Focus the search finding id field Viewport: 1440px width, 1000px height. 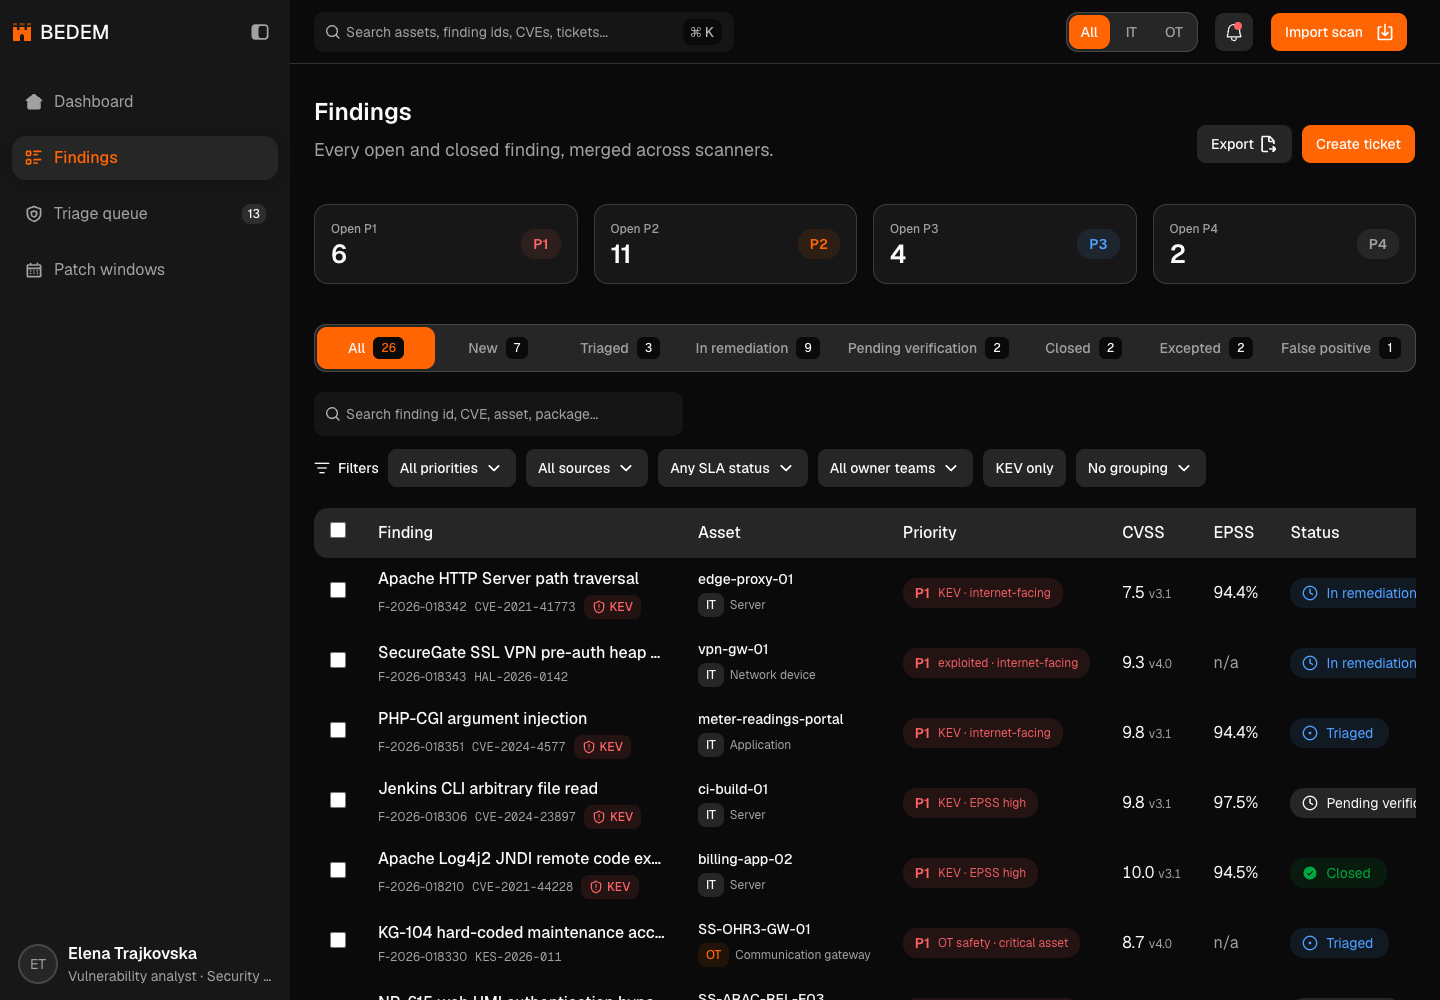pos(498,414)
